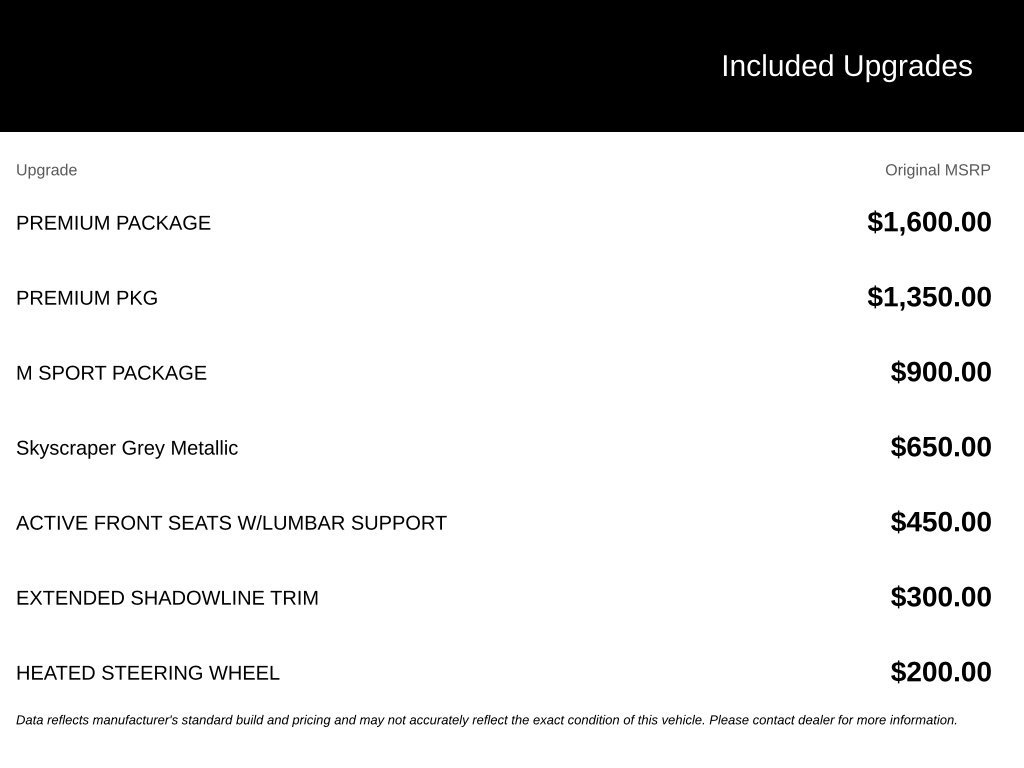Click 'Please contact dealer for more information'

833,720
